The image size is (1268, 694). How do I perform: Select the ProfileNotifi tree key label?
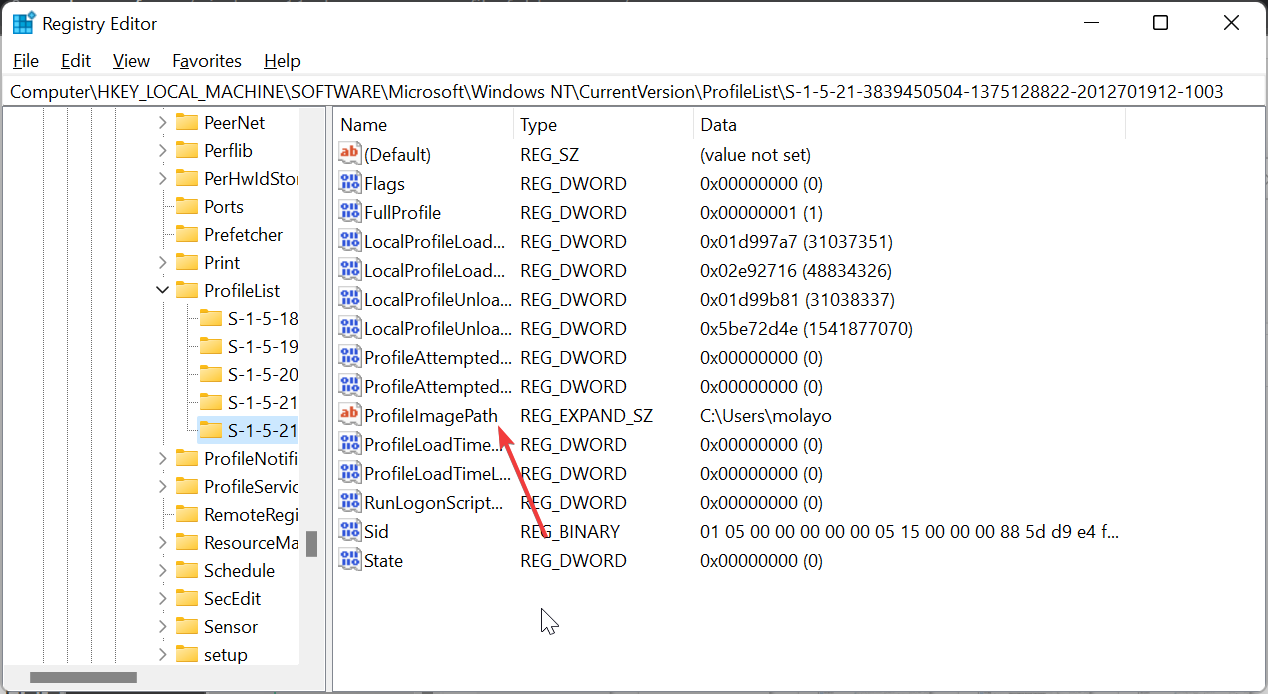pos(251,458)
